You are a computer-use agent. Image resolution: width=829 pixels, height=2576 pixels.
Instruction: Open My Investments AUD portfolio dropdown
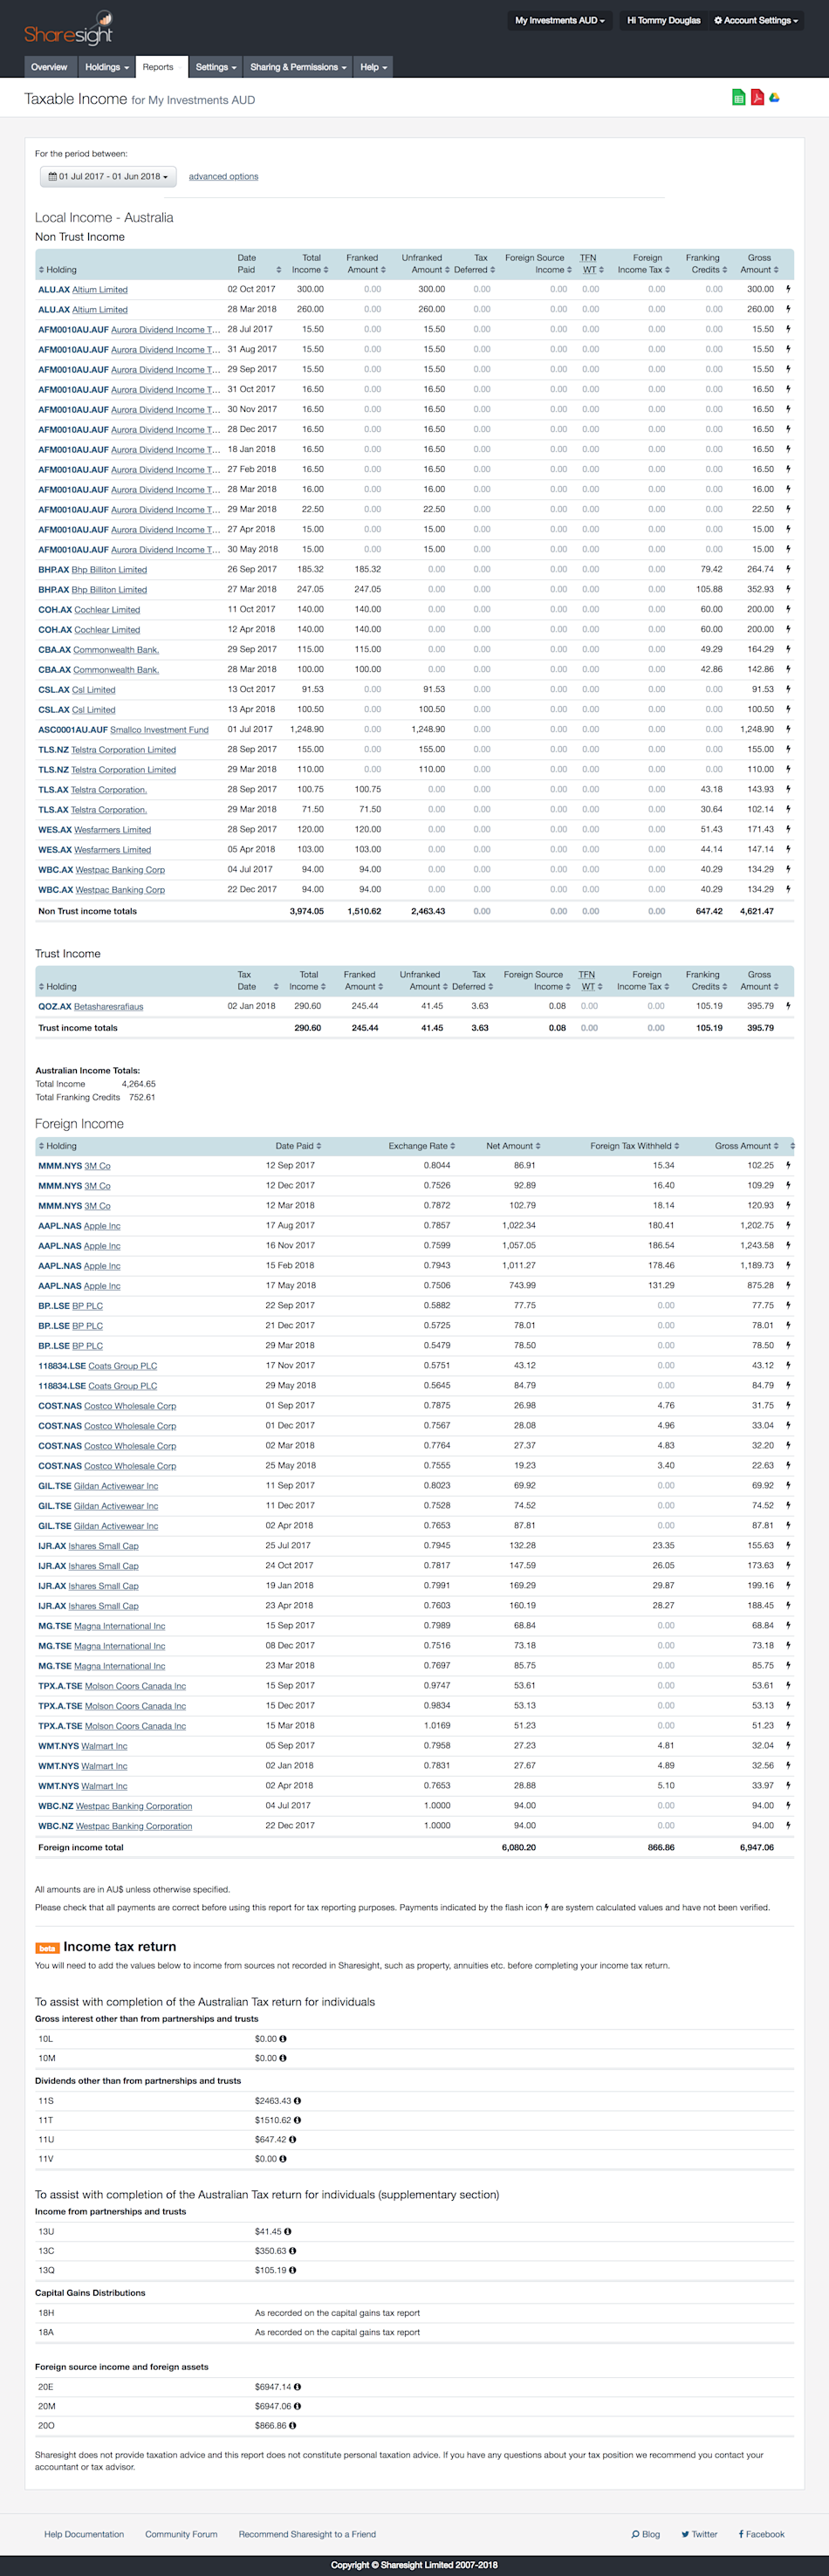click(559, 20)
